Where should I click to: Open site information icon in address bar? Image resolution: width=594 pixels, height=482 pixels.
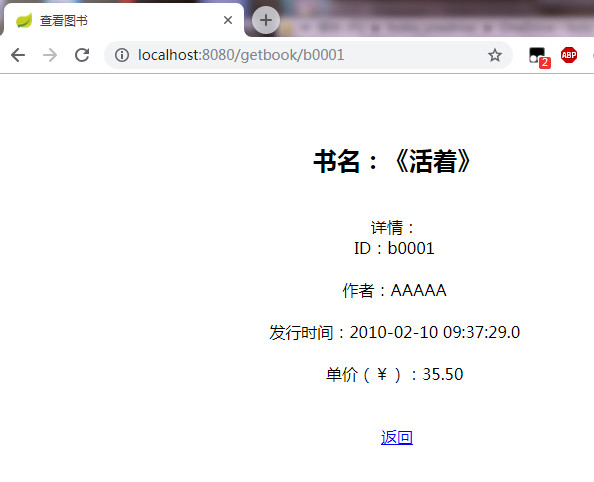click(x=122, y=55)
